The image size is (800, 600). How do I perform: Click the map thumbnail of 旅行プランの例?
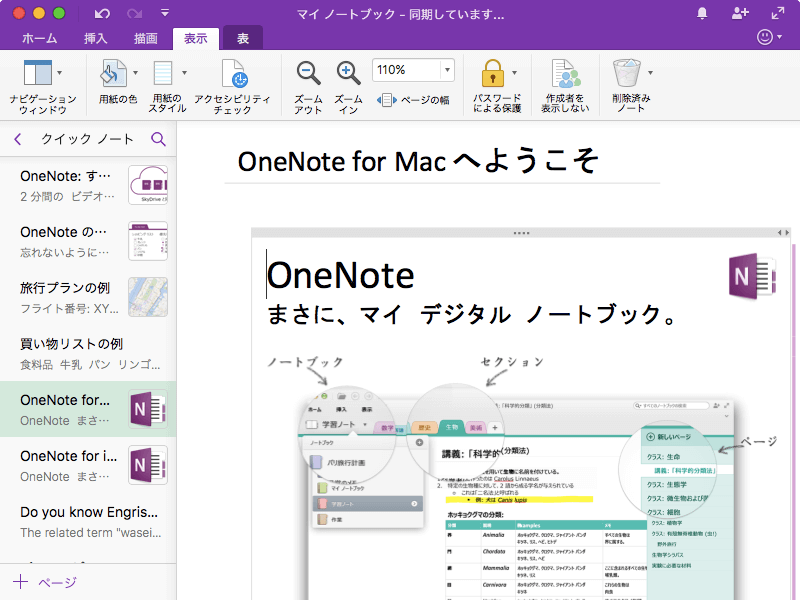click(x=148, y=297)
